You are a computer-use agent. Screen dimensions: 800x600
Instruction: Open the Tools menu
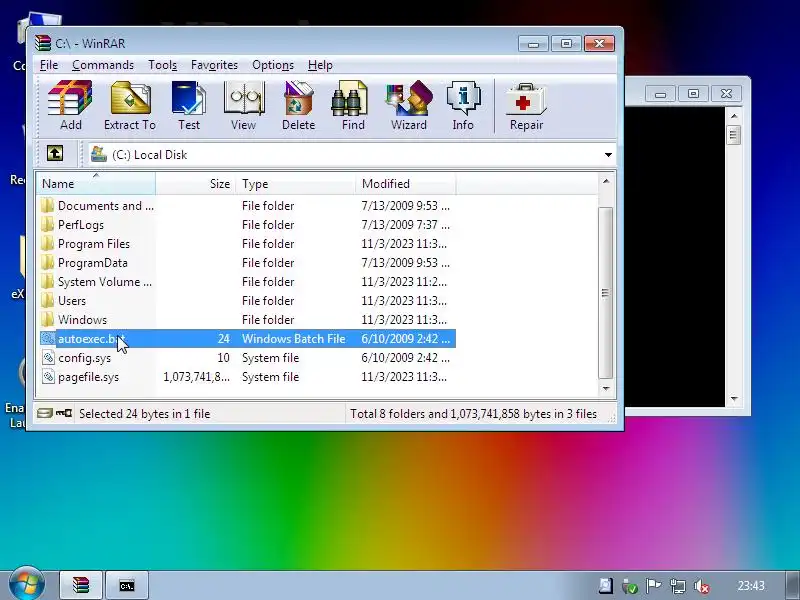coord(162,65)
